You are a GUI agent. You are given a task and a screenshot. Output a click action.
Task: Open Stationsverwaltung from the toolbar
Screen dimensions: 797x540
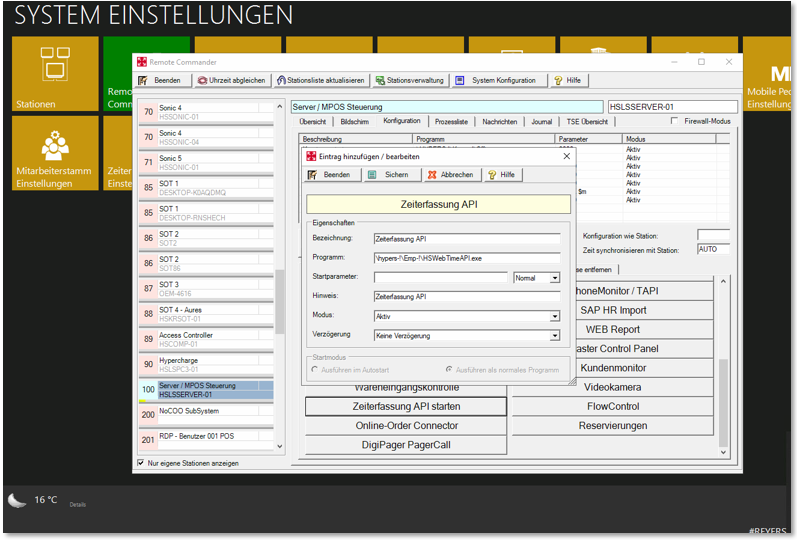click(x=410, y=80)
